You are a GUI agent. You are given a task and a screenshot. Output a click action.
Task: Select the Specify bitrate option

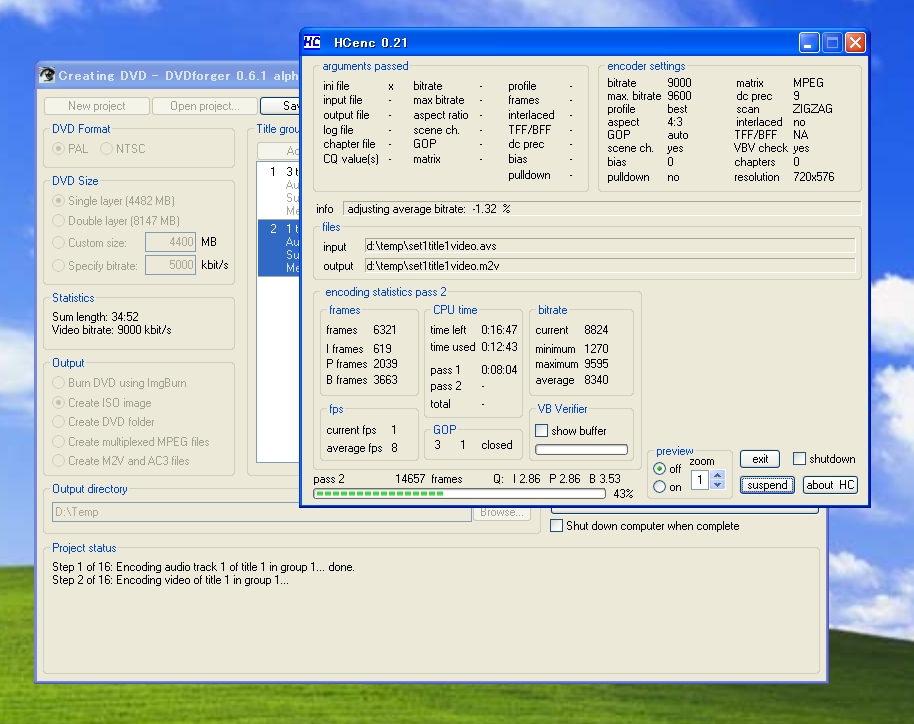tap(58, 266)
